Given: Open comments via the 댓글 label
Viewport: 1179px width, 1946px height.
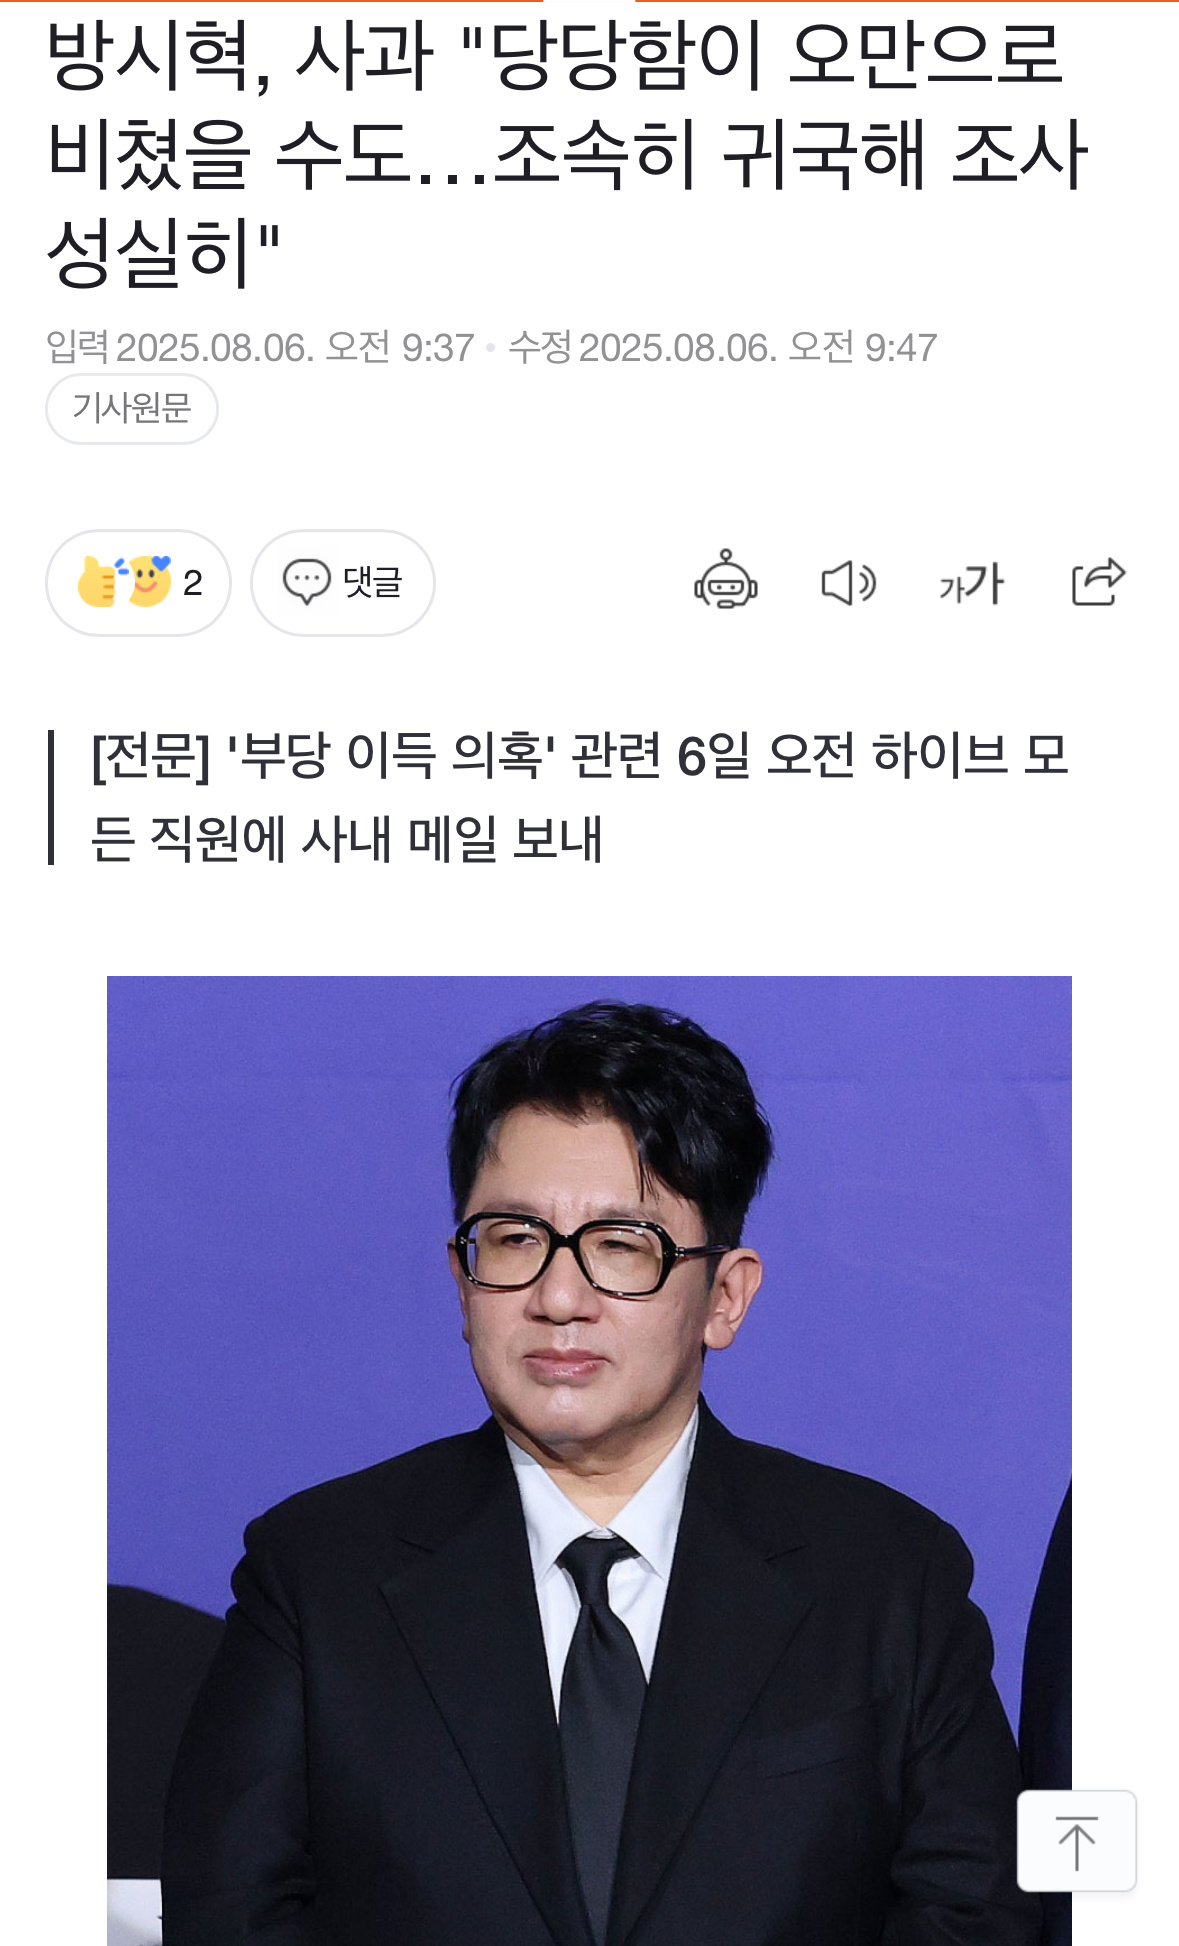Looking at the screenshot, I should pyautogui.click(x=372, y=582).
